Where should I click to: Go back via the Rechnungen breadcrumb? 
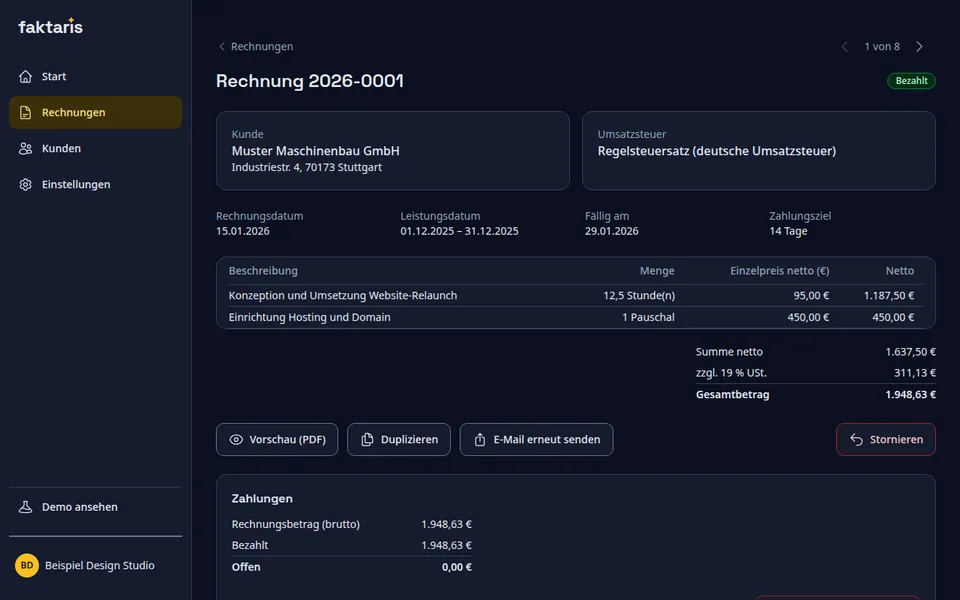[255, 47]
